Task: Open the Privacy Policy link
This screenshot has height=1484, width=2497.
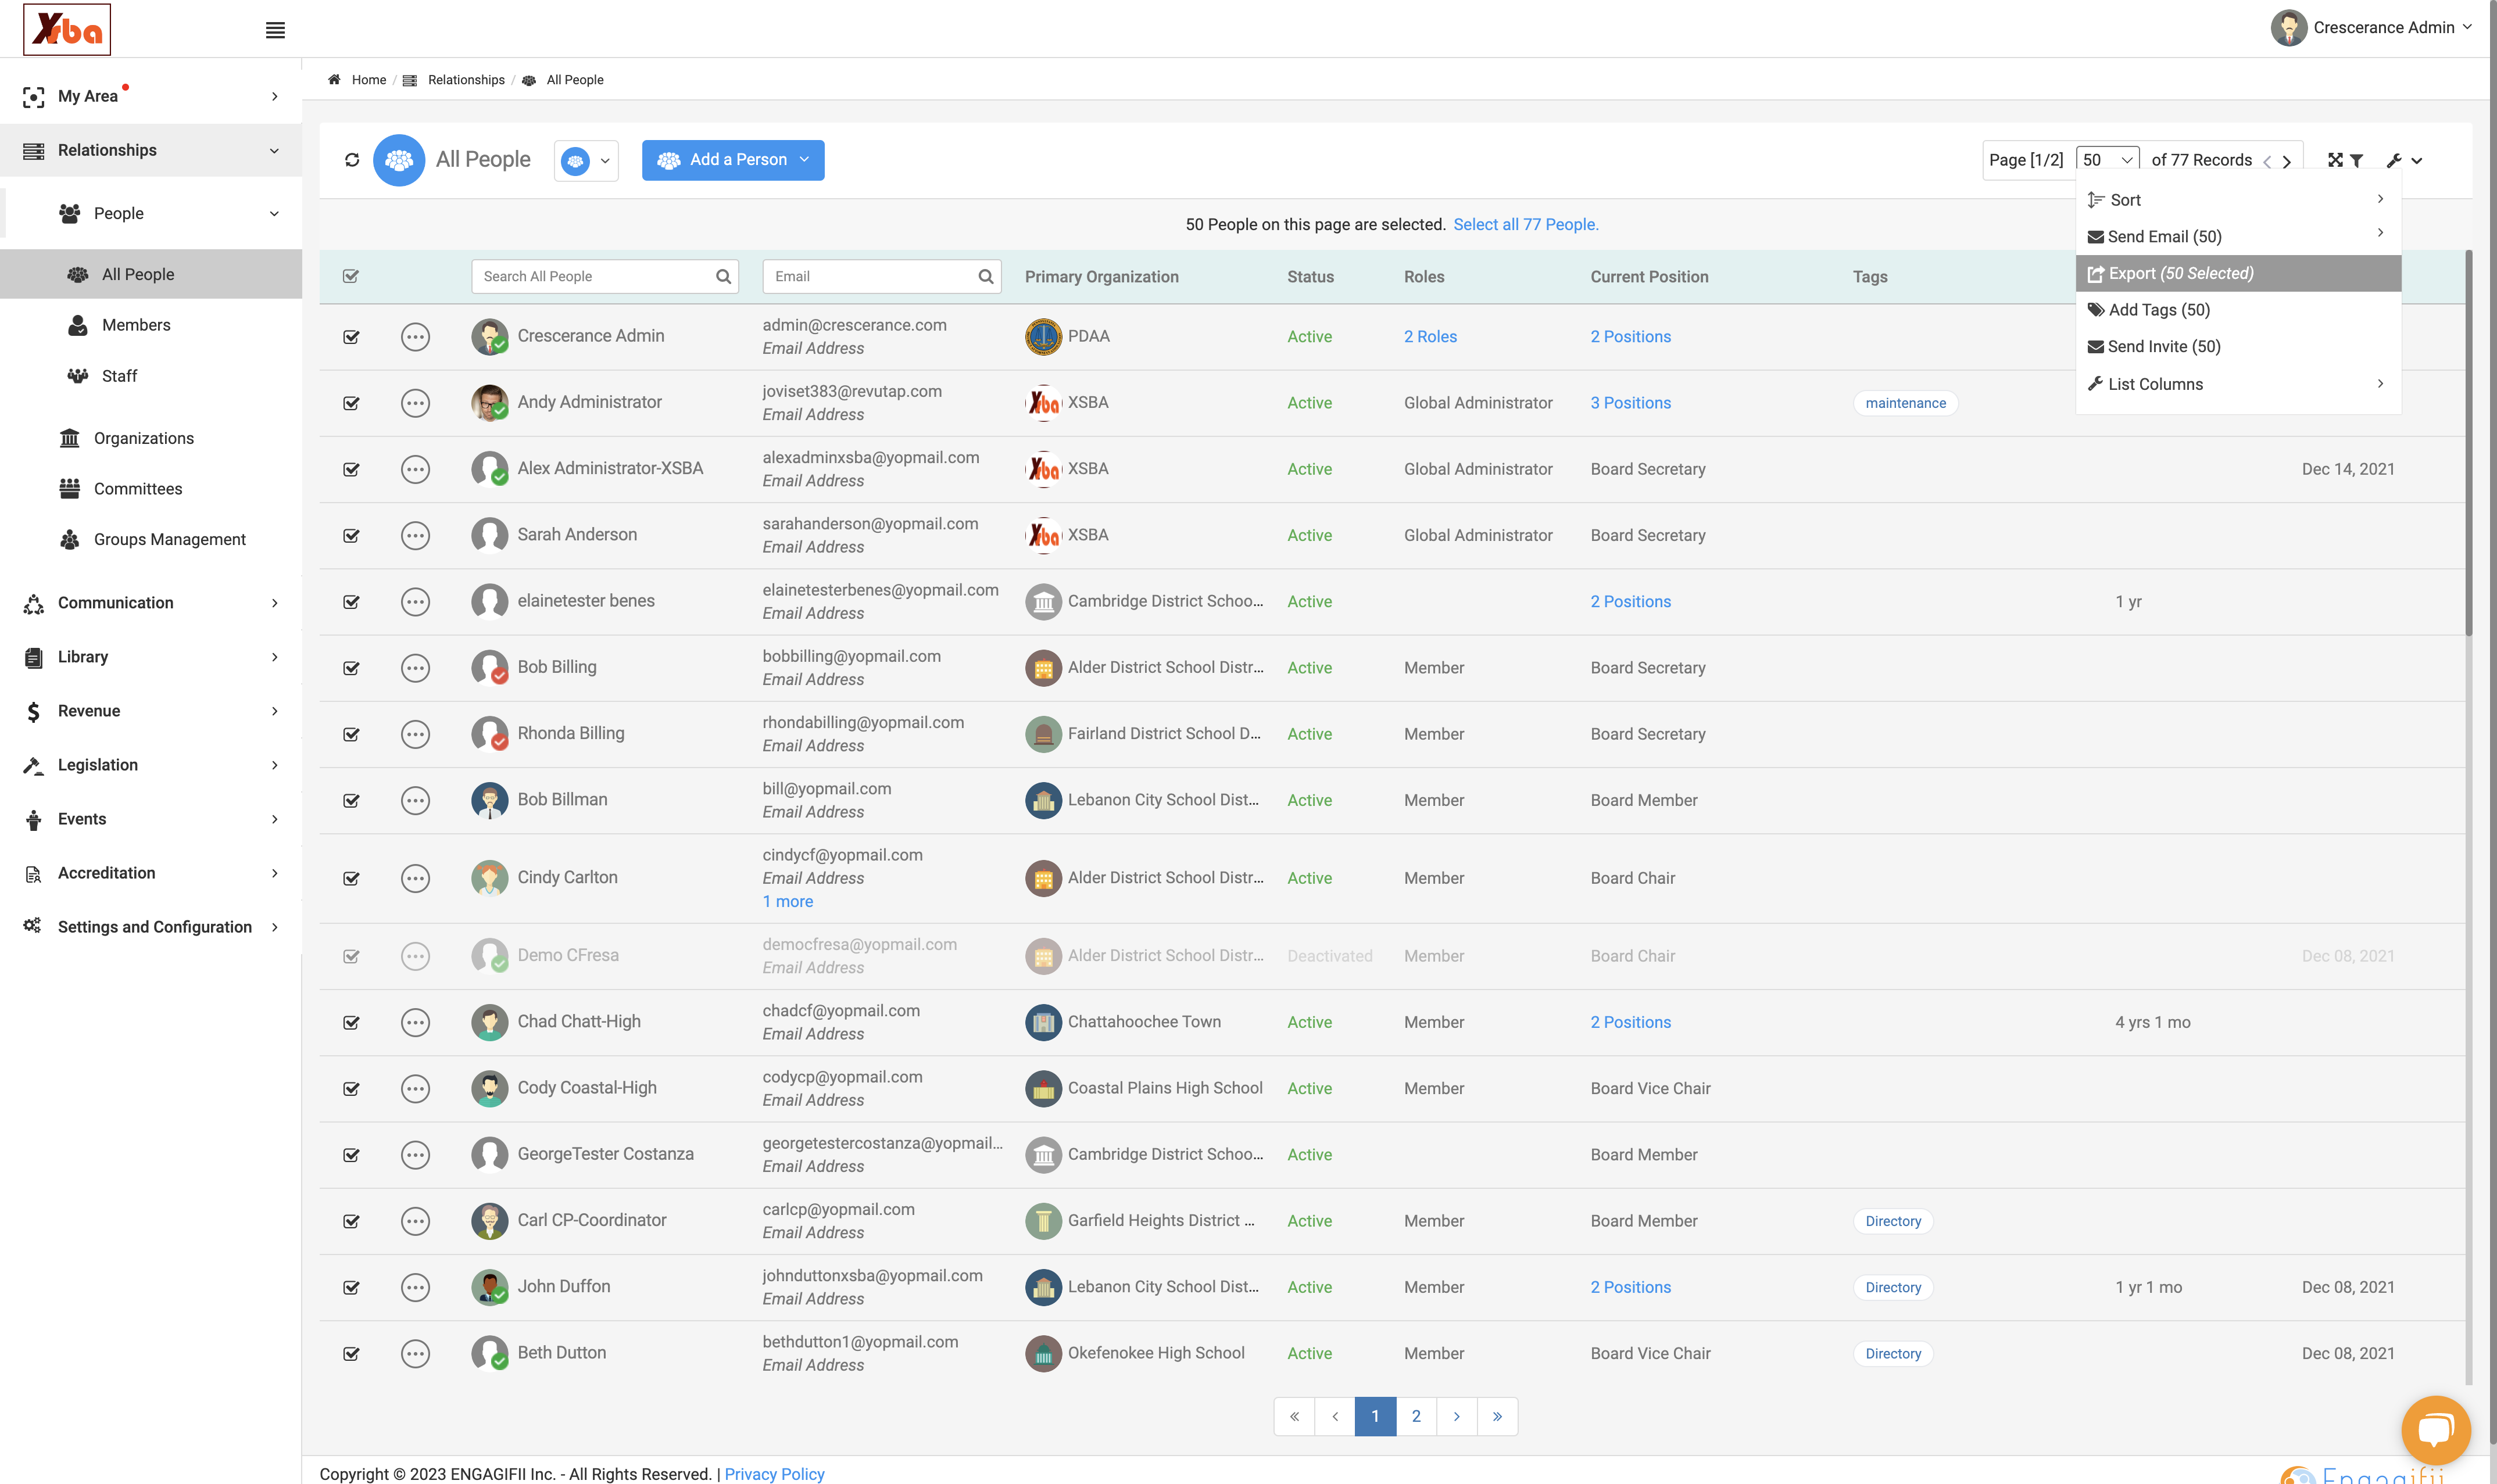Action: (774, 1474)
